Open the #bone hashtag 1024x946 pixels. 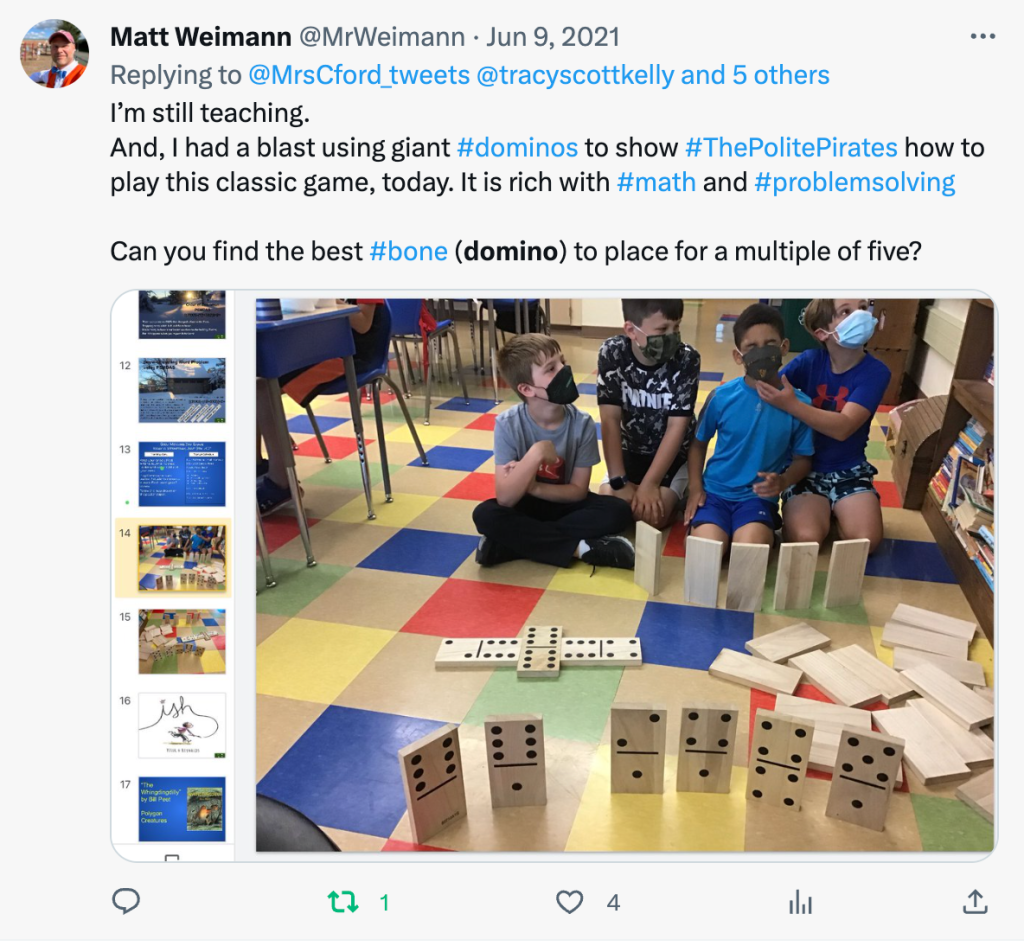[x=408, y=251]
